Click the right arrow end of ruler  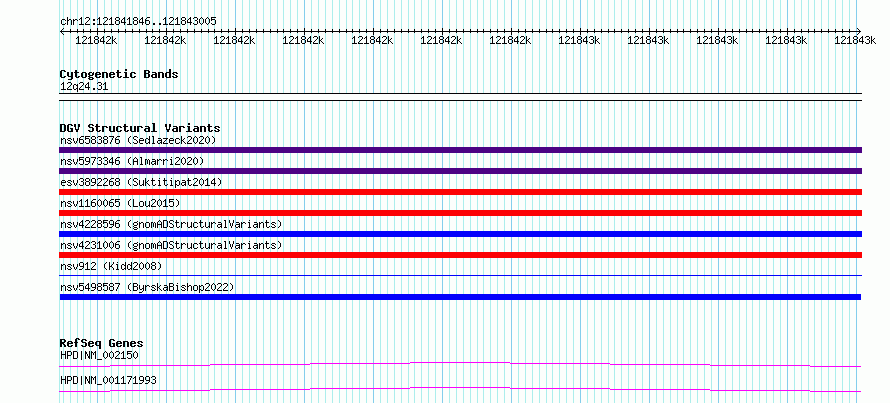pos(859,31)
